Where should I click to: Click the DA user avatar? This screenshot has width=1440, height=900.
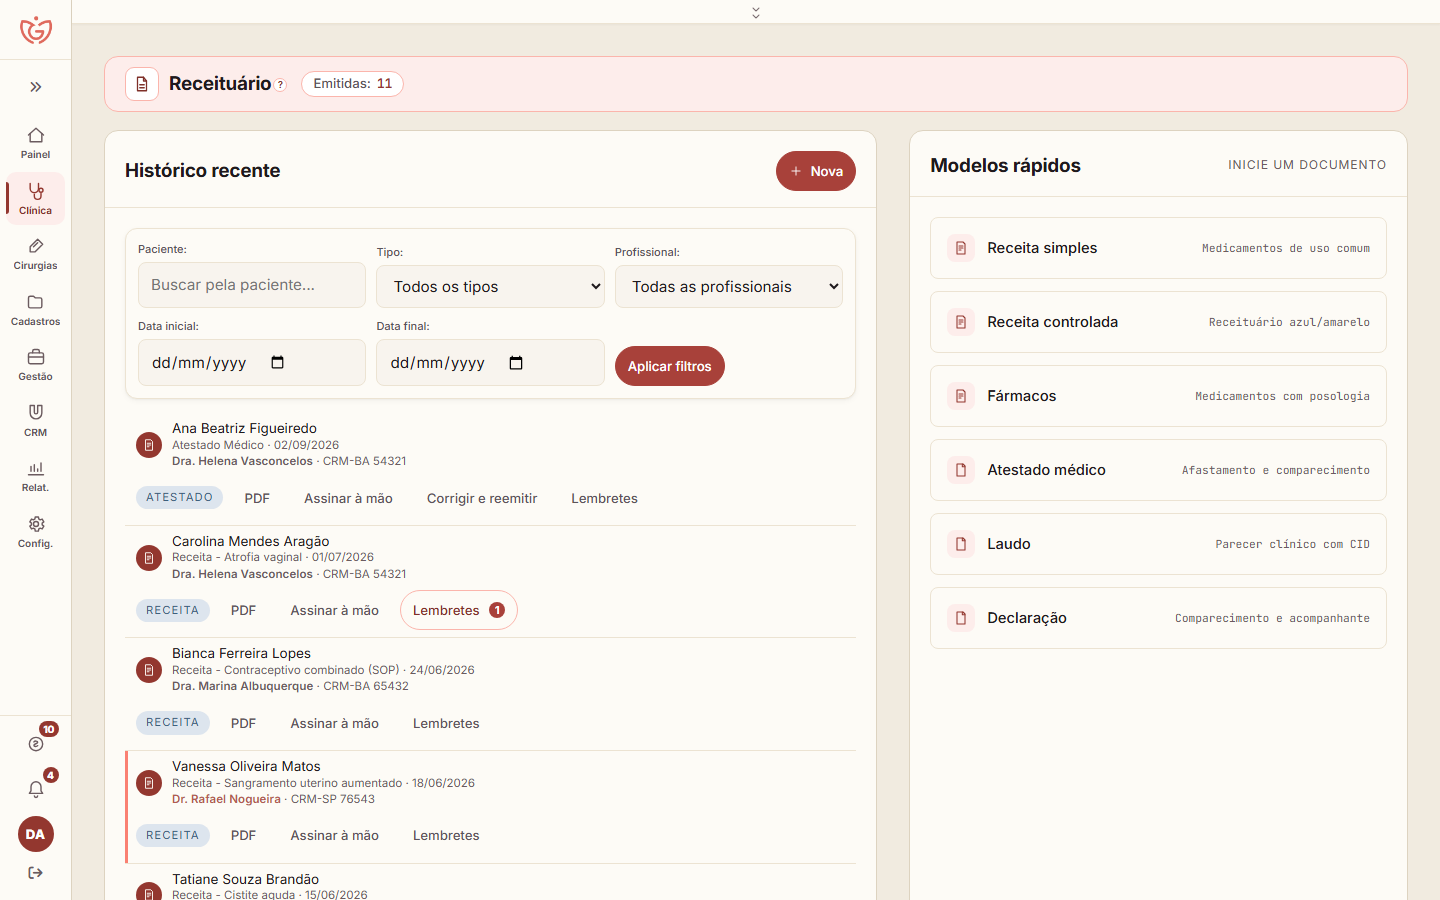point(36,834)
